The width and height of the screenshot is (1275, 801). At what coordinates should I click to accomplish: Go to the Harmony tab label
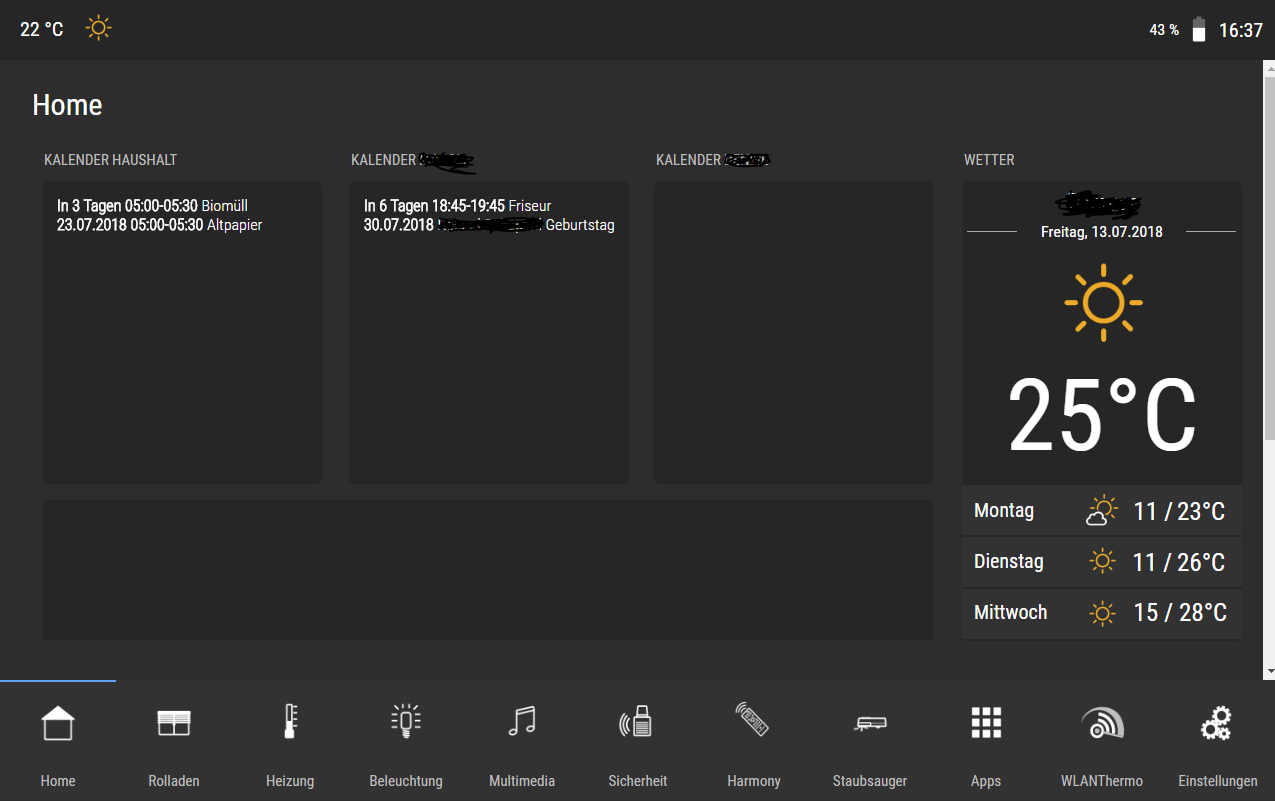[x=754, y=781]
